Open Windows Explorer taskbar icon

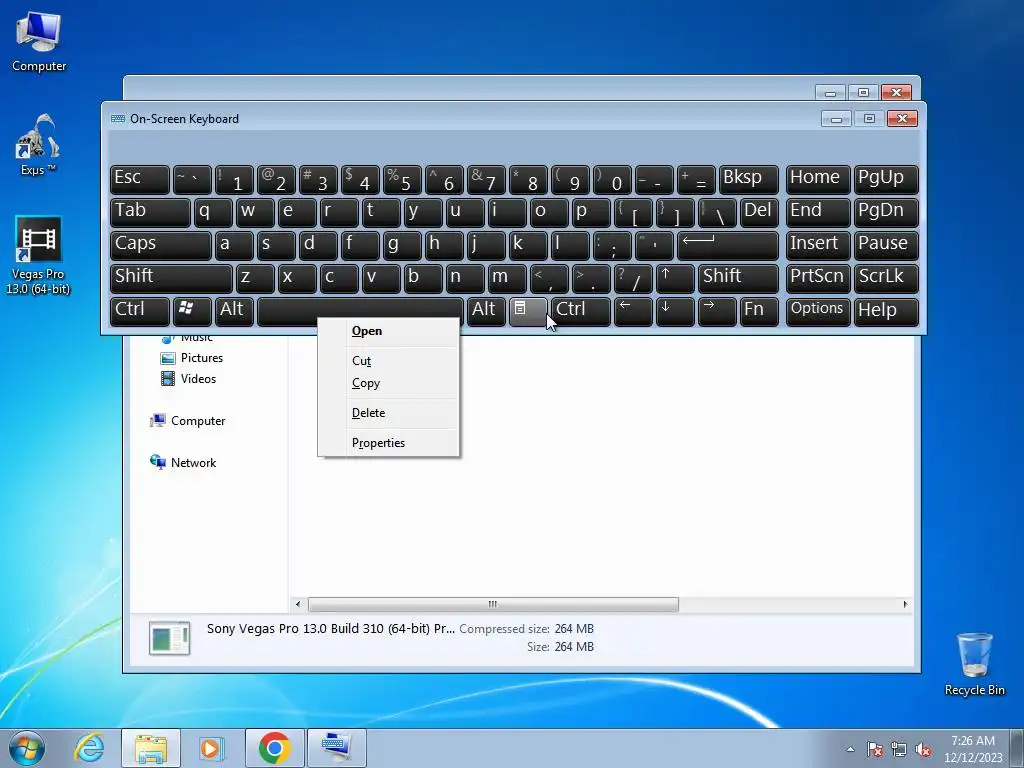(x=150, y=748)
